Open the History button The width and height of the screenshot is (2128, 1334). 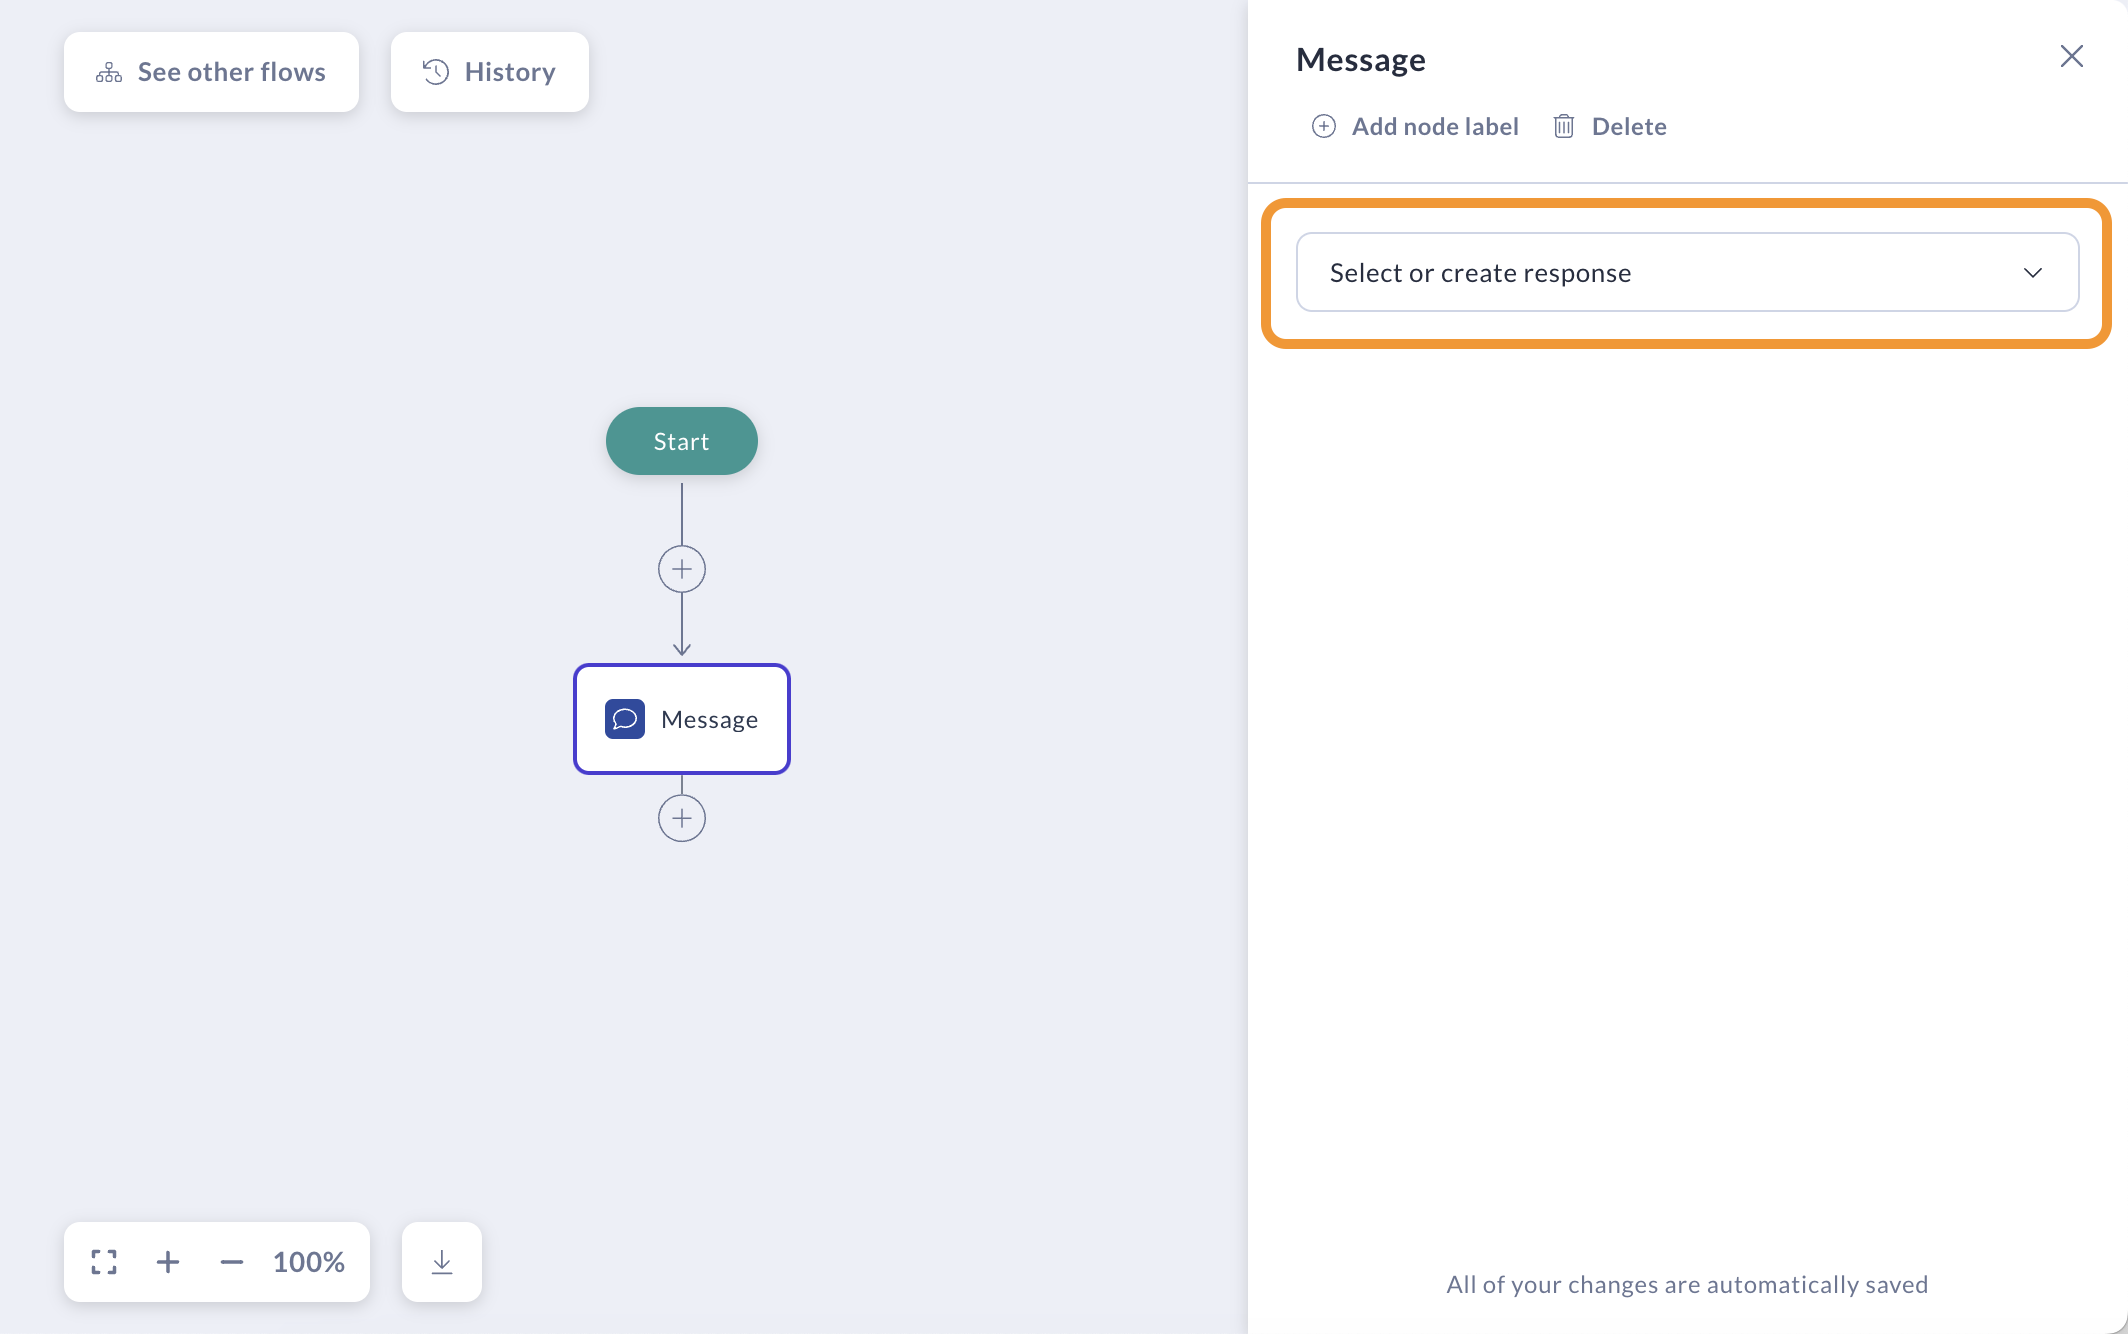coord(489,72)
